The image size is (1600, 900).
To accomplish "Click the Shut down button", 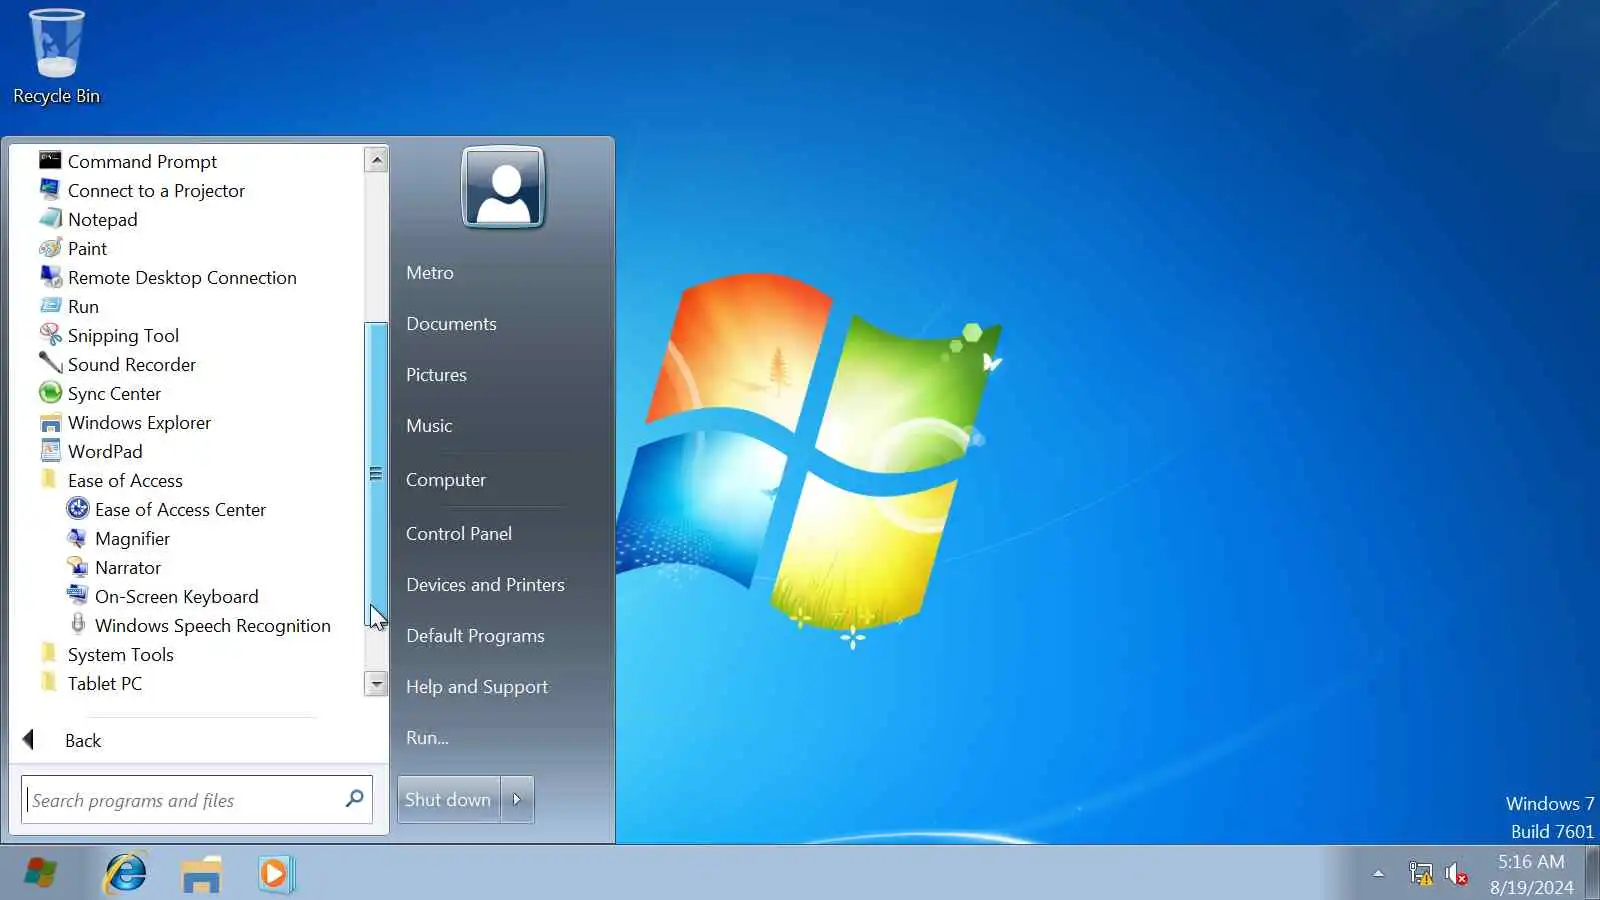I will click(449, 799).
